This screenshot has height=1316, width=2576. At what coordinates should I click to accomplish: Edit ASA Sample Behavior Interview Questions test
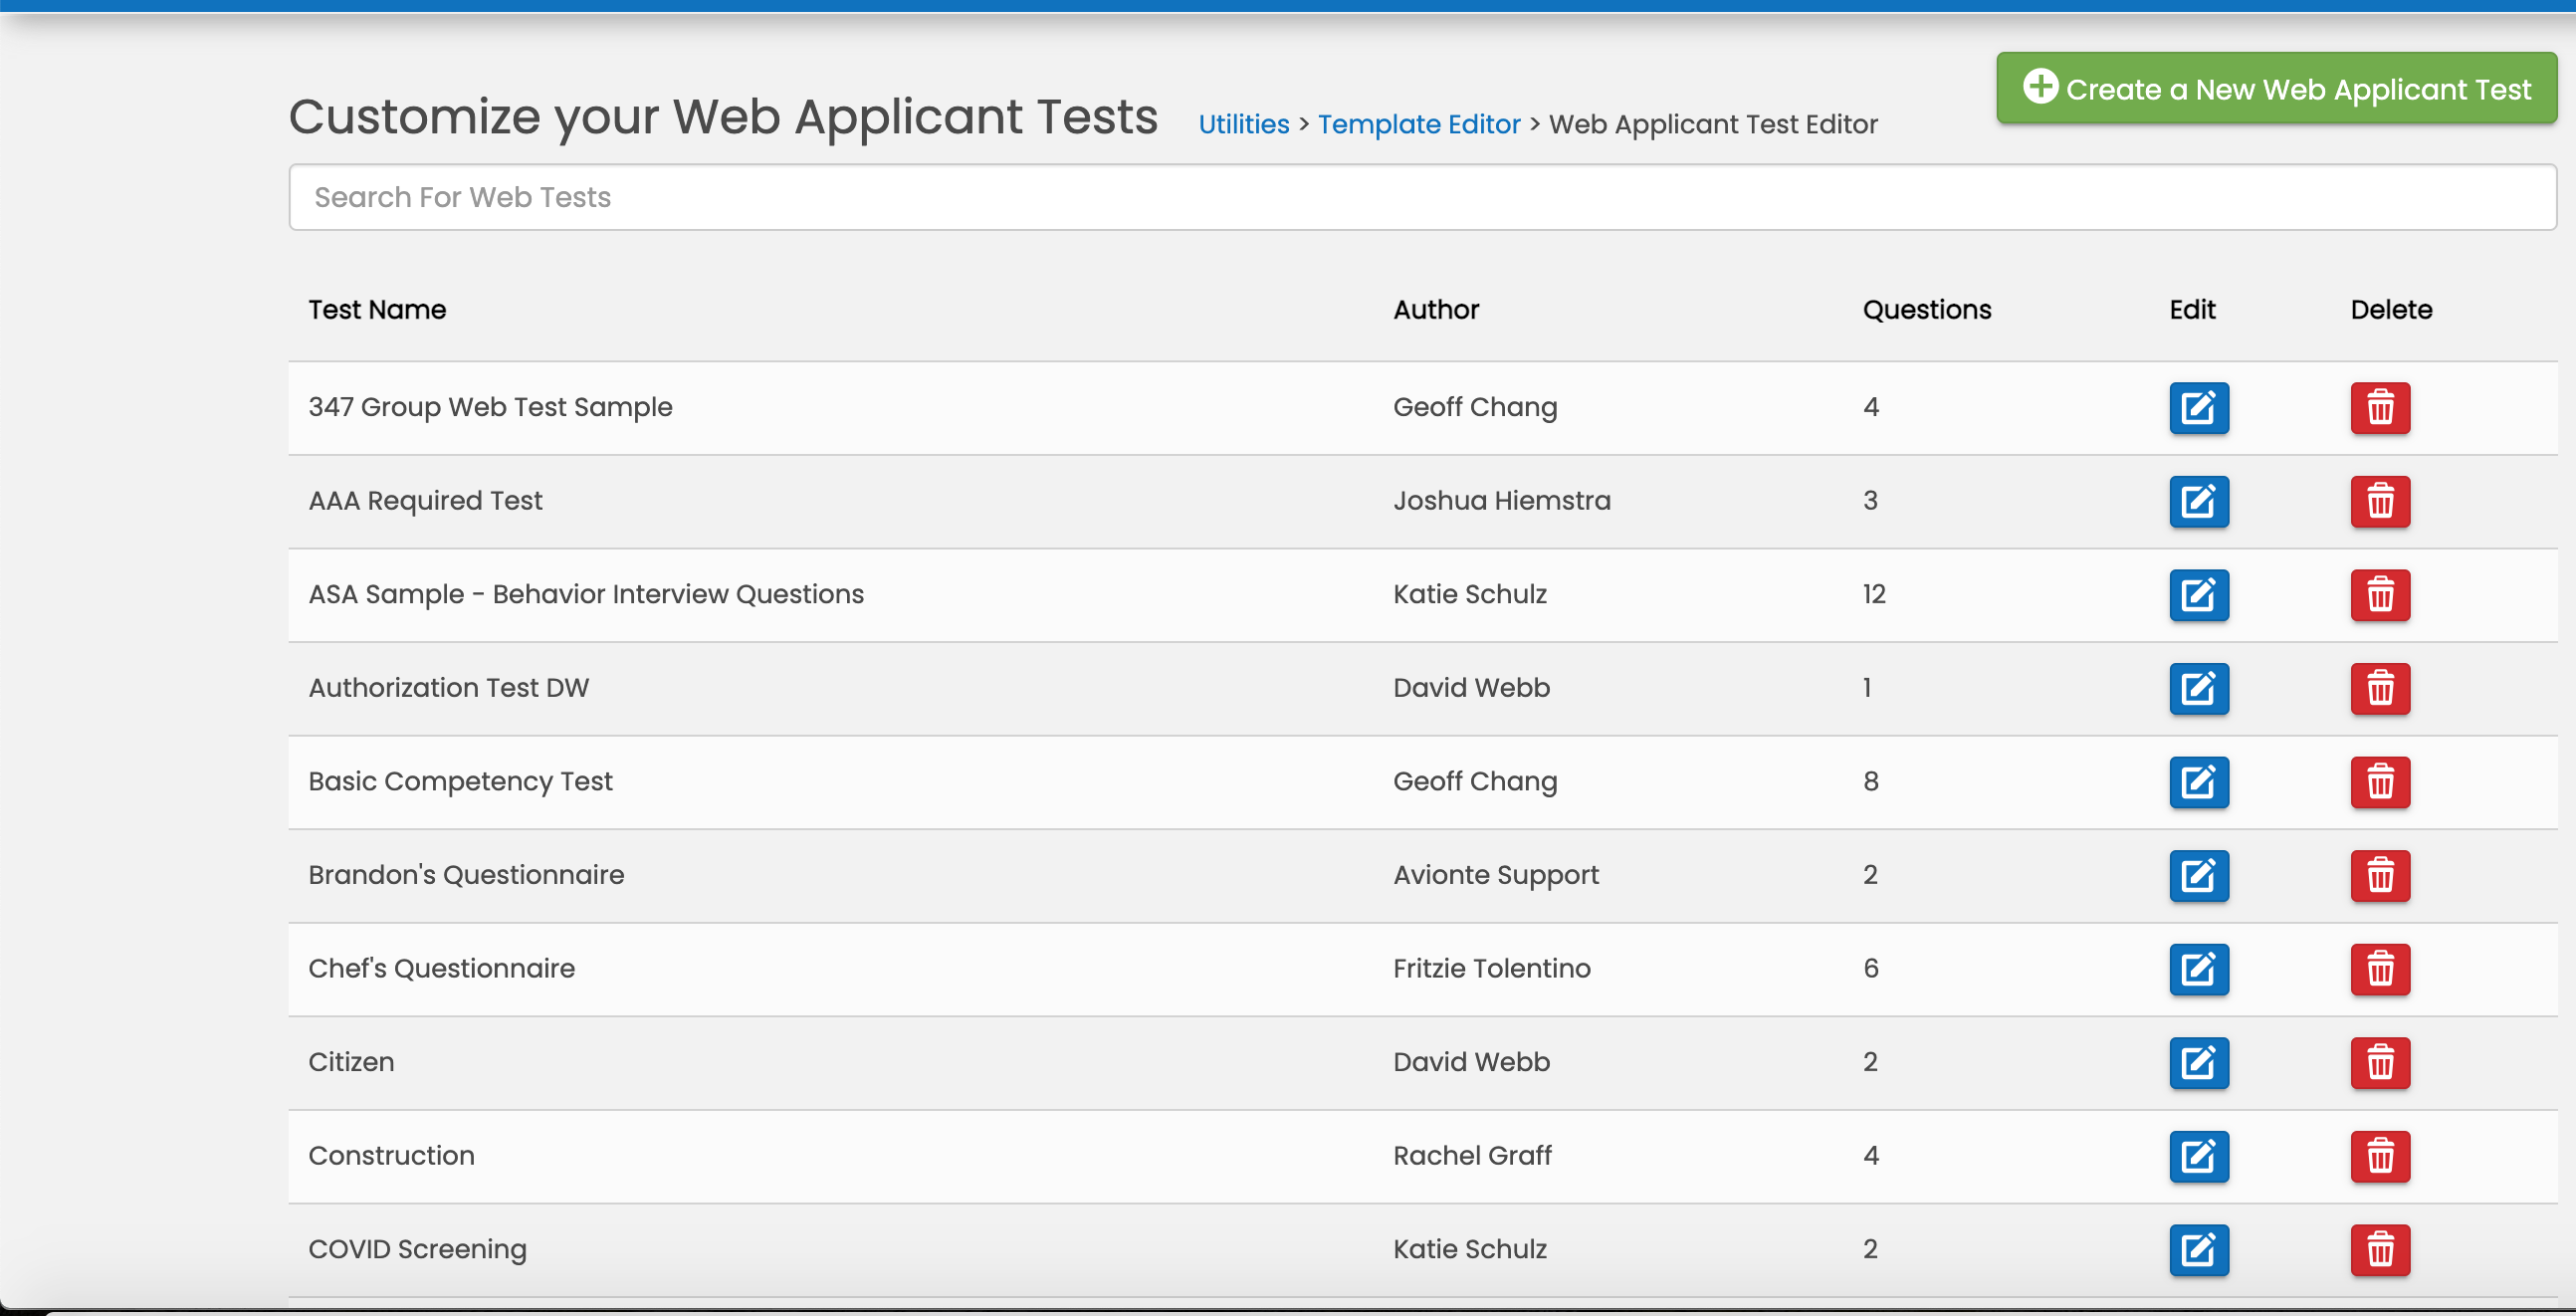tap(2198, 595)
